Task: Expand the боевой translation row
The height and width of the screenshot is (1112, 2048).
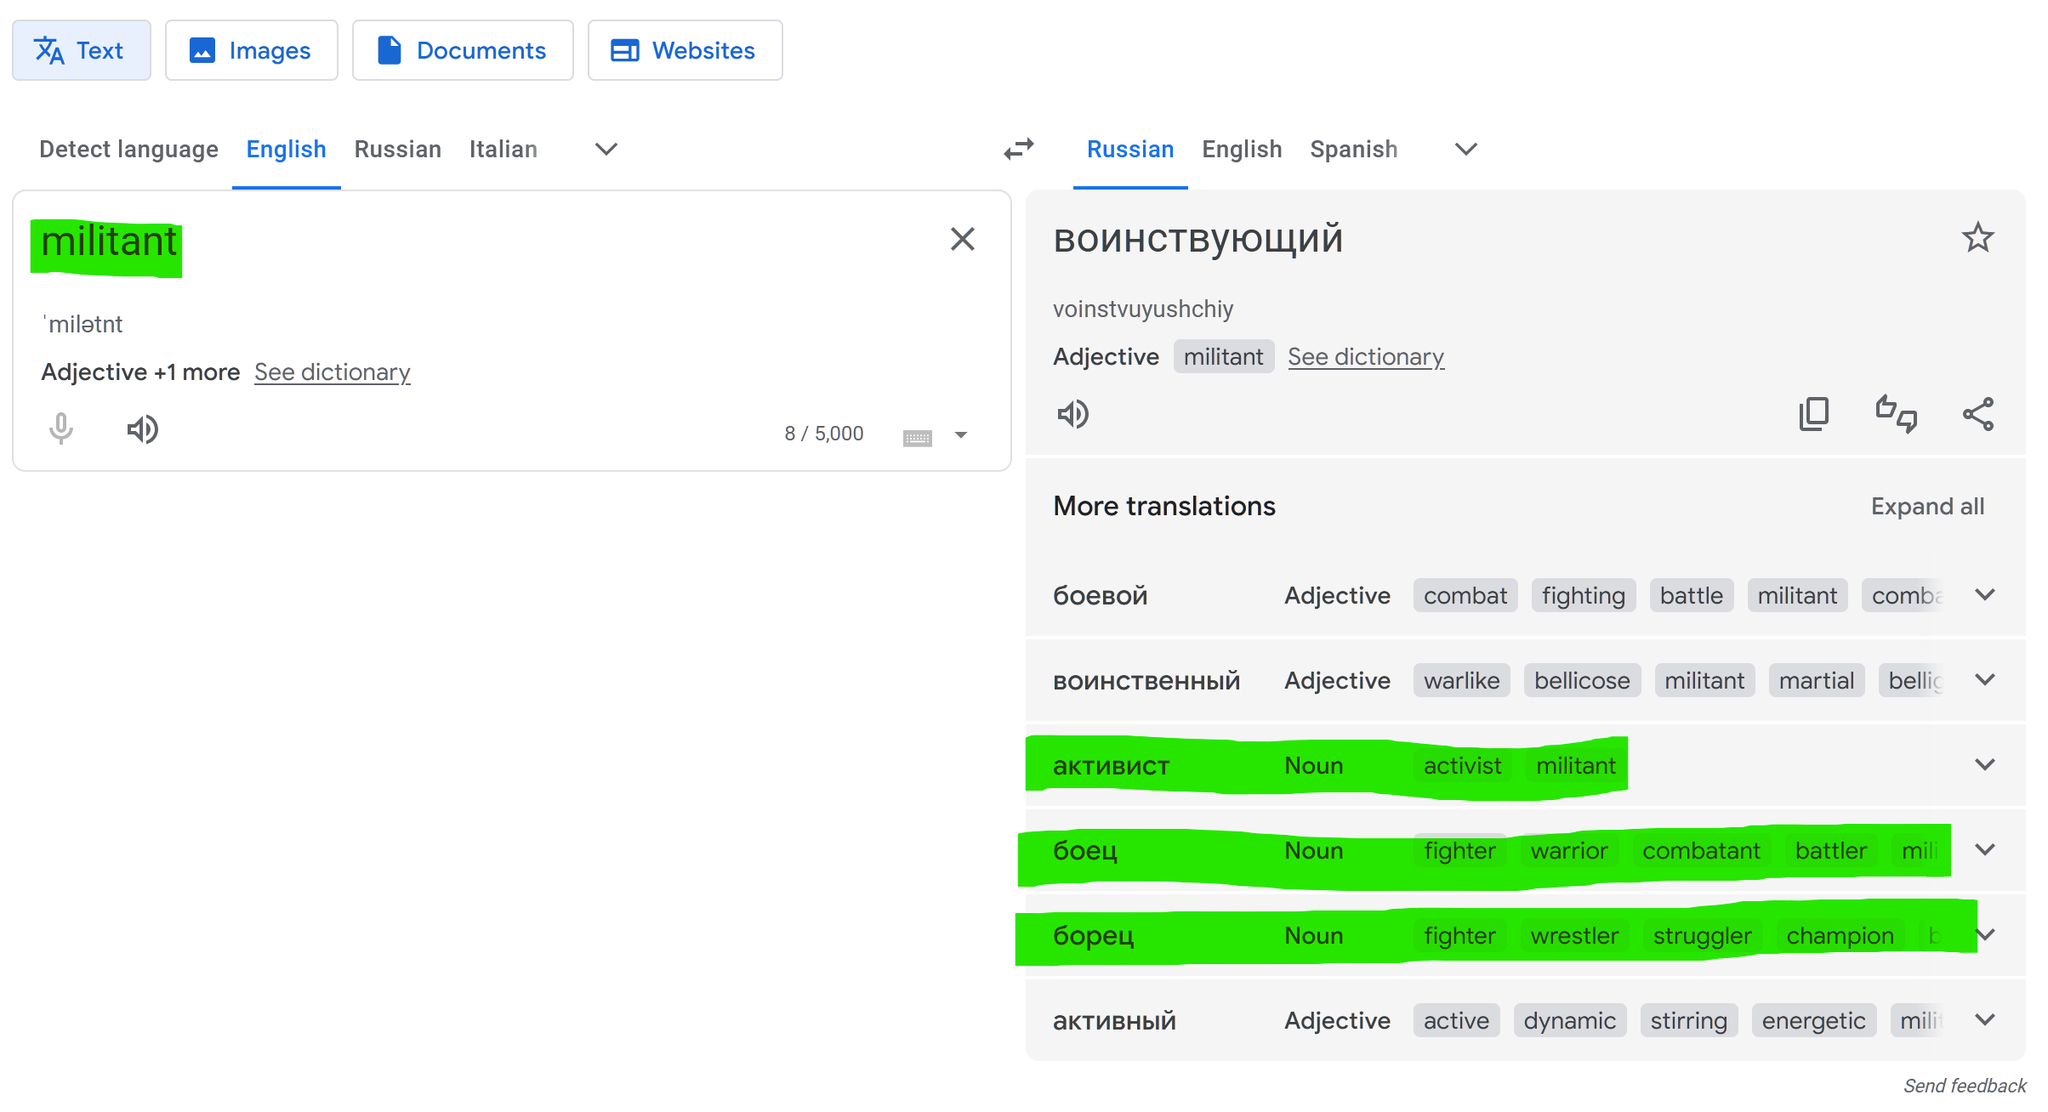Action: [1985, 595]
